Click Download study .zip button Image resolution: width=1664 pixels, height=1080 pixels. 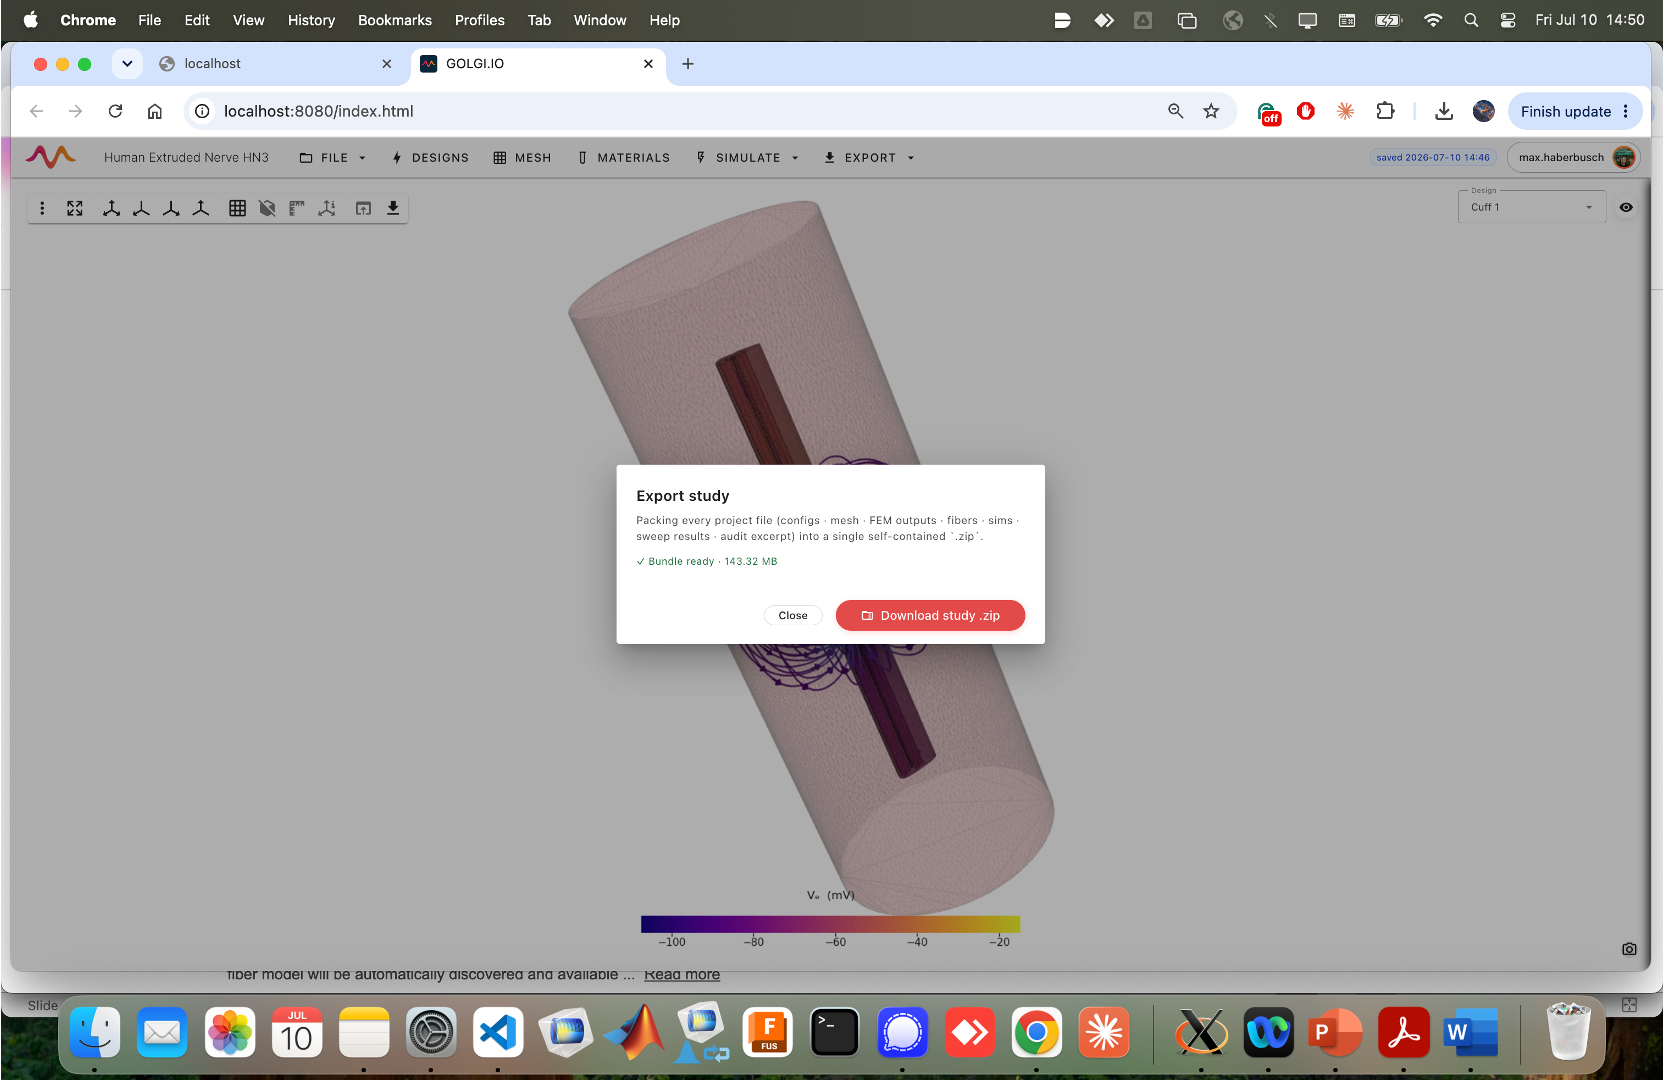930,616
